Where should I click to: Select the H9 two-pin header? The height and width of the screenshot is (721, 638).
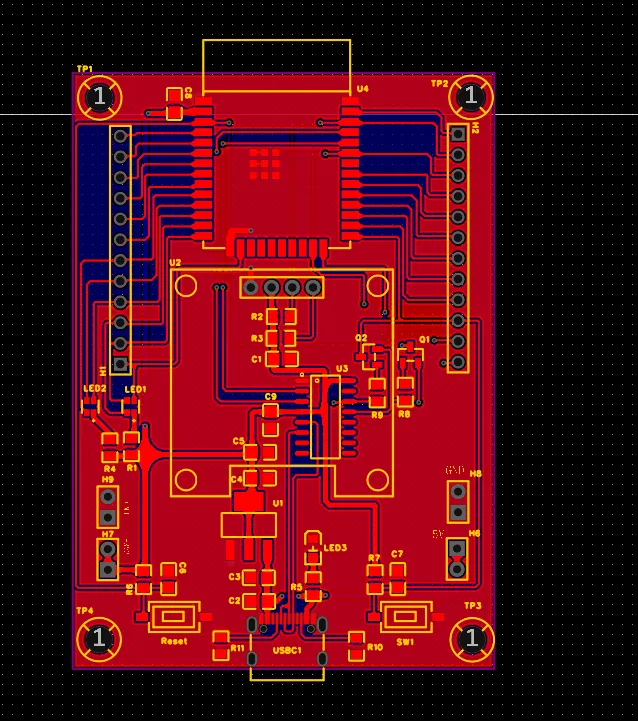tap(108, 507)
